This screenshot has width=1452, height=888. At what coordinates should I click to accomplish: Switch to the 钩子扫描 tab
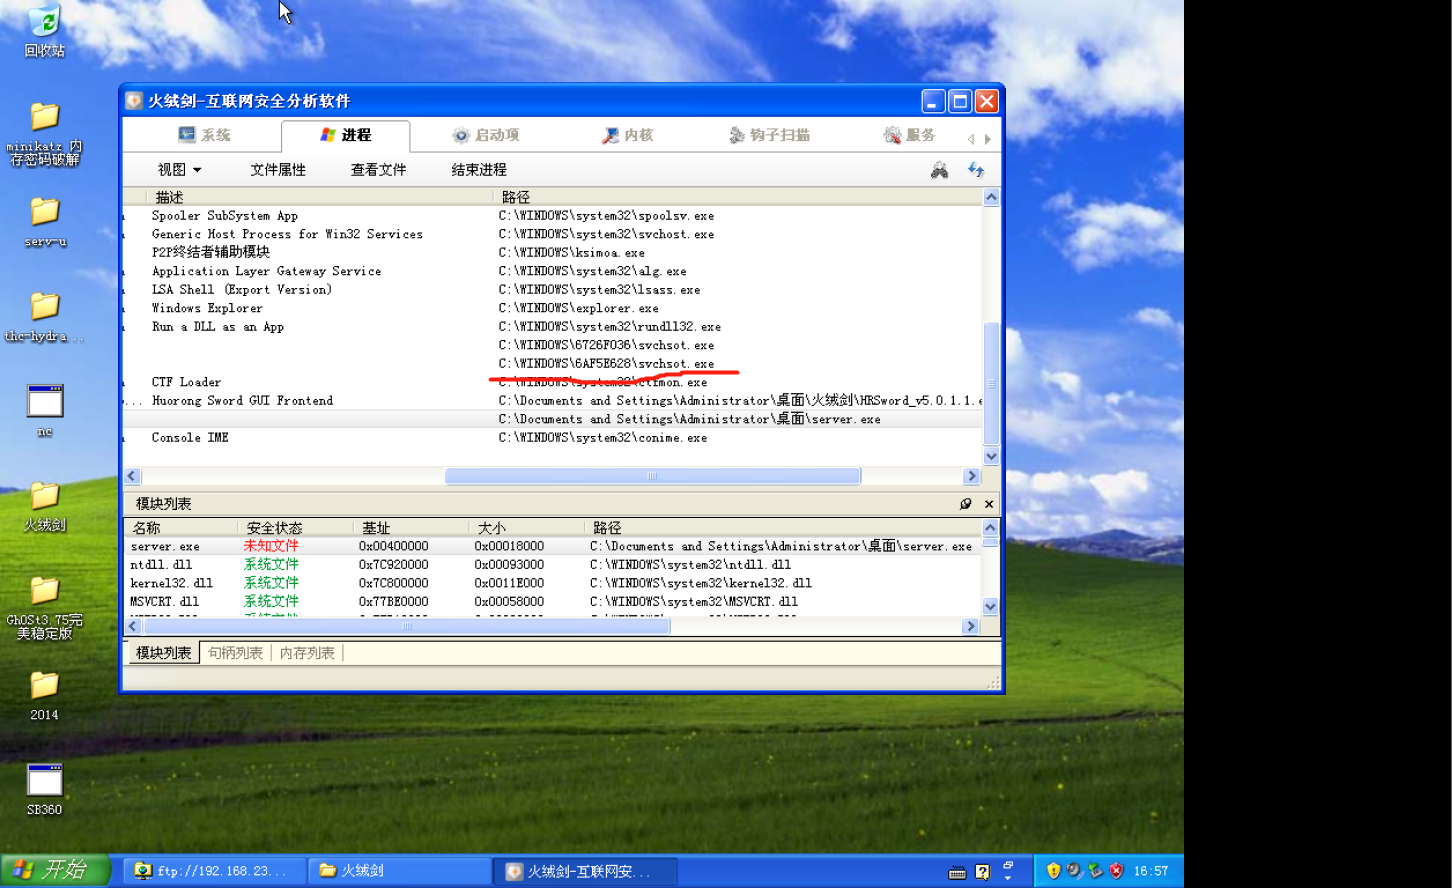[x=769, y=135]
